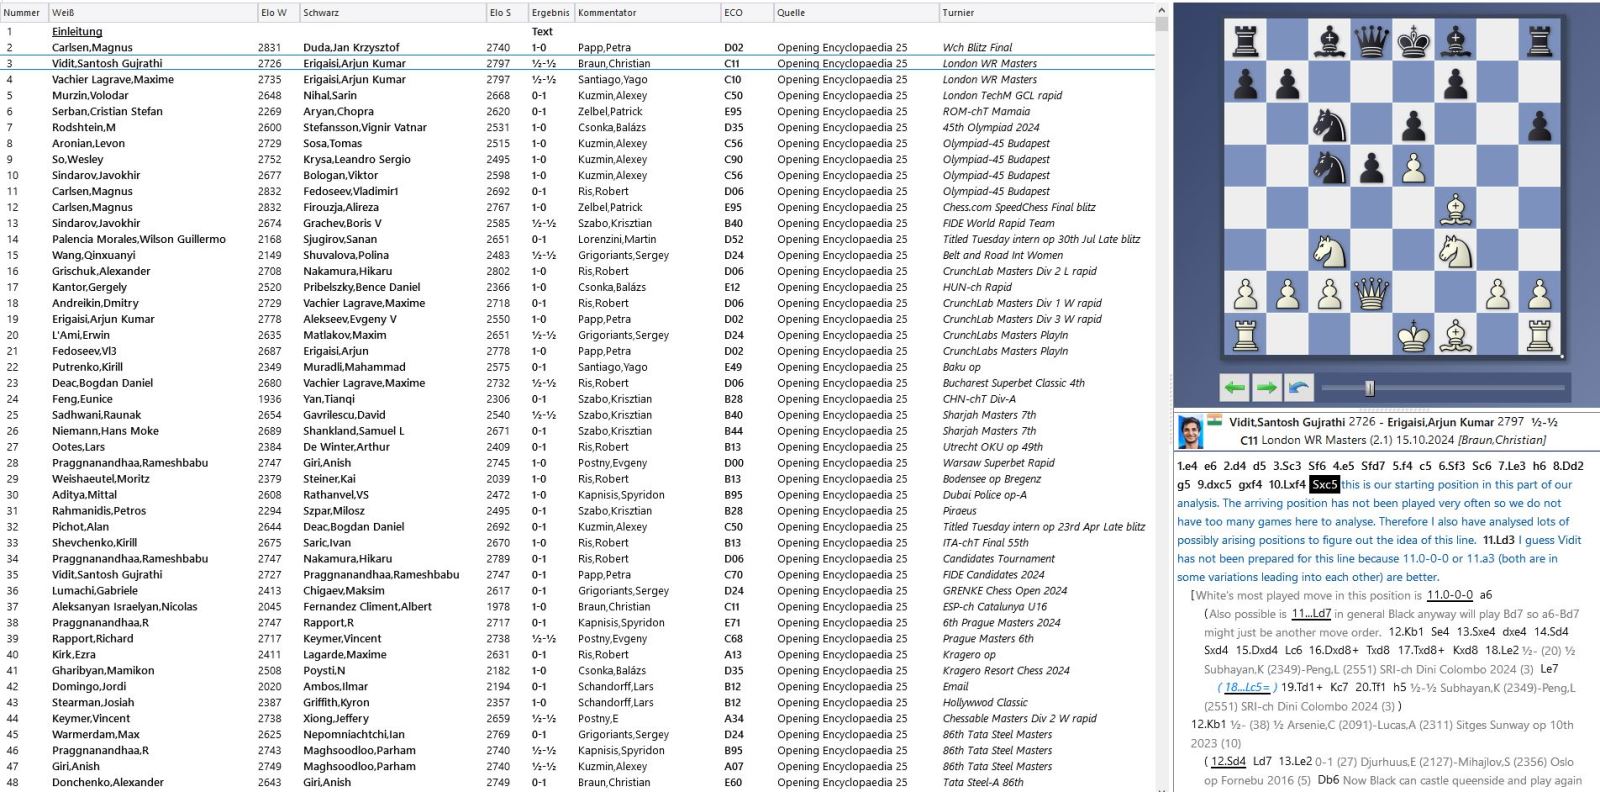
Task: Click the white king on the board
Action: [x=1413, y=336]
